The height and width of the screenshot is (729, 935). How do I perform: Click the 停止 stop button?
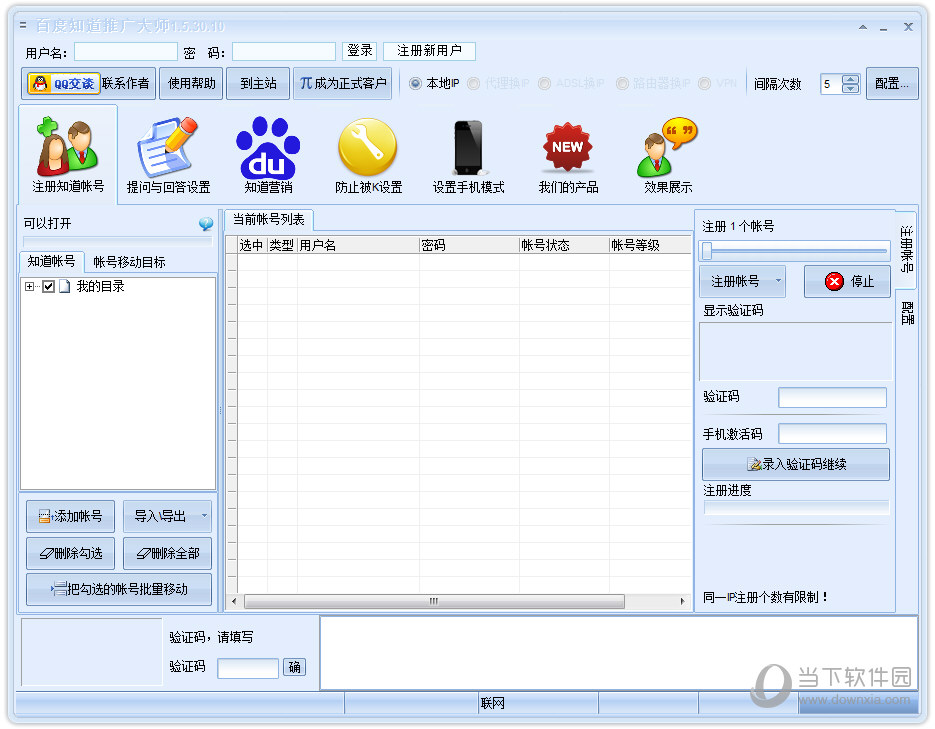pyautogui.click(x=847, y=281)
